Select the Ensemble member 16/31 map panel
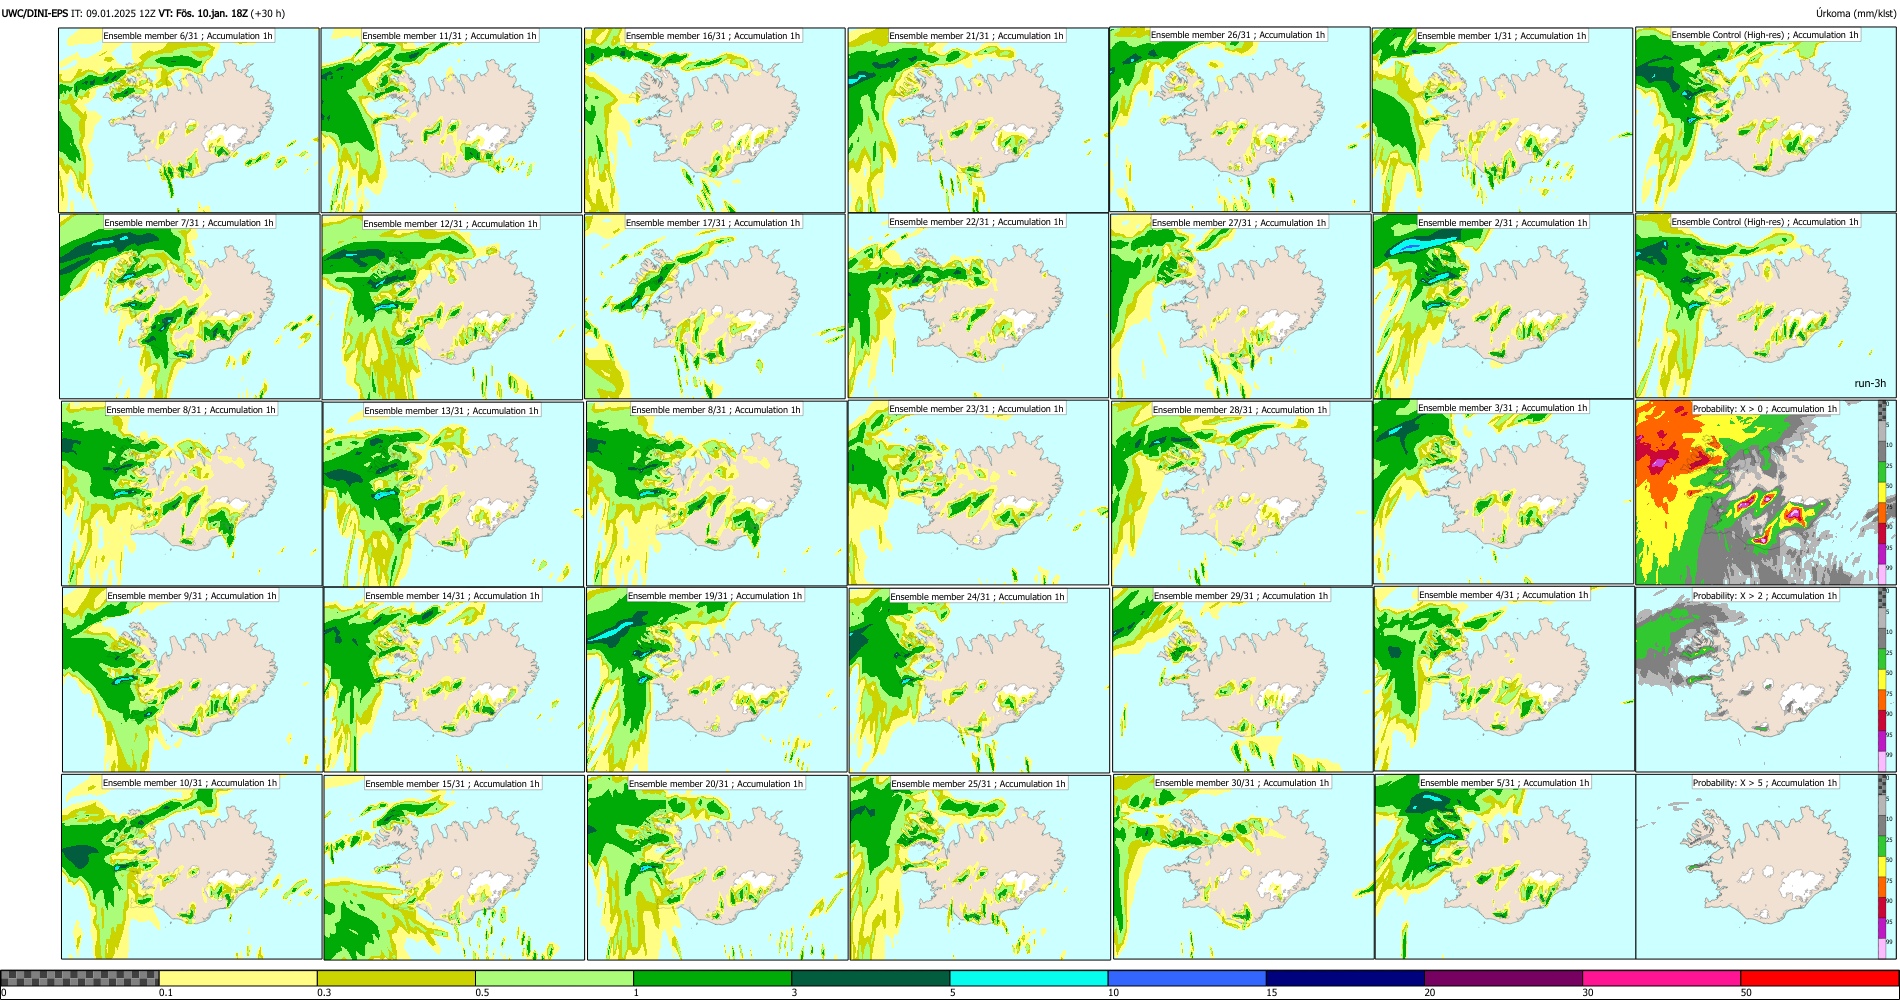 (x=715, y=120)
